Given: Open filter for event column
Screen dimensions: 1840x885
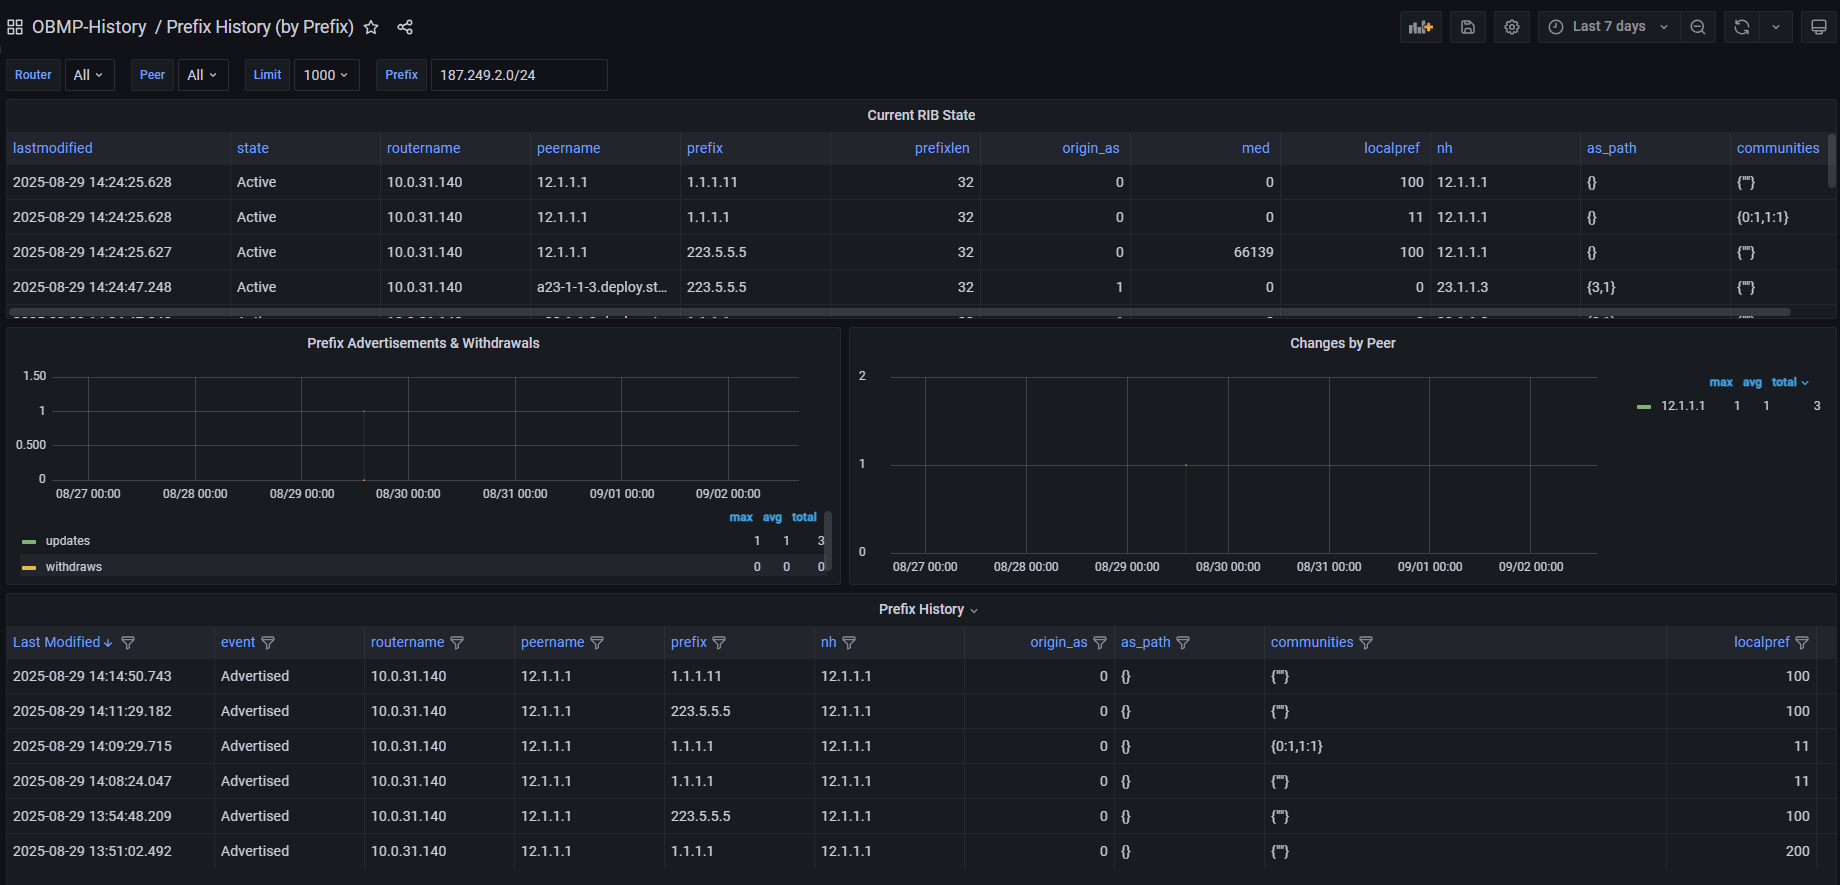Looking at the screenshot, I should tap(268, 643).
